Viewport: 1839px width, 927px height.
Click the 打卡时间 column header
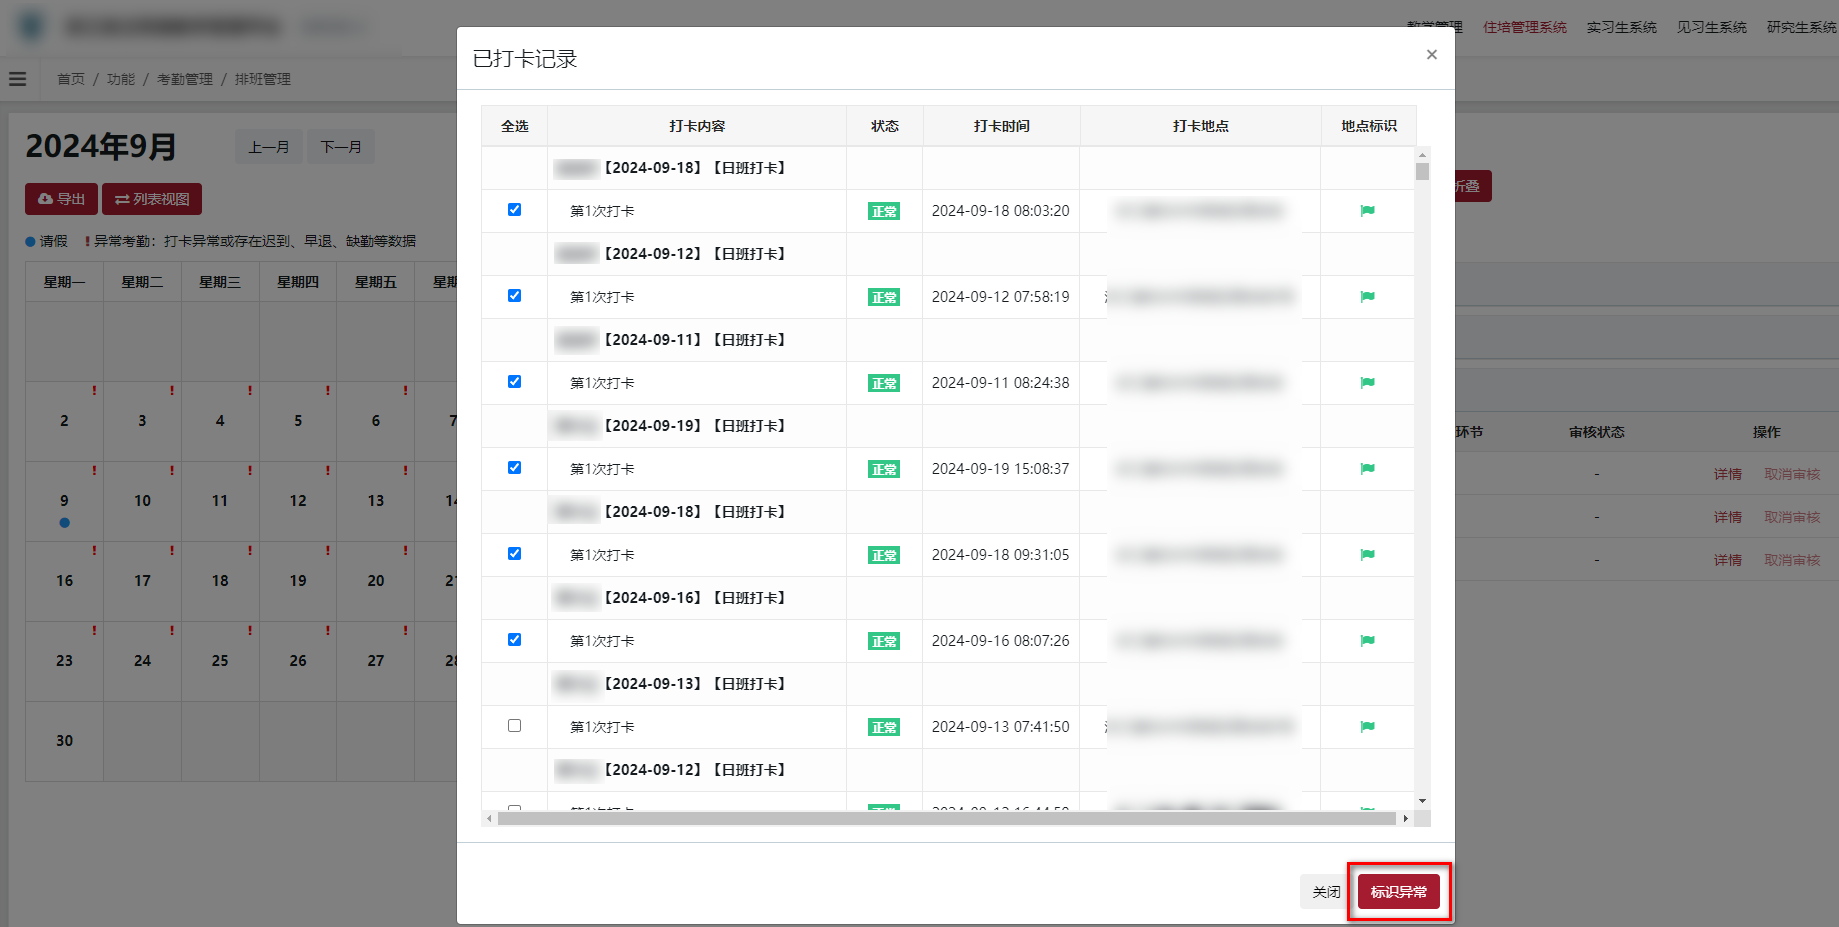tap(1001, 126)
